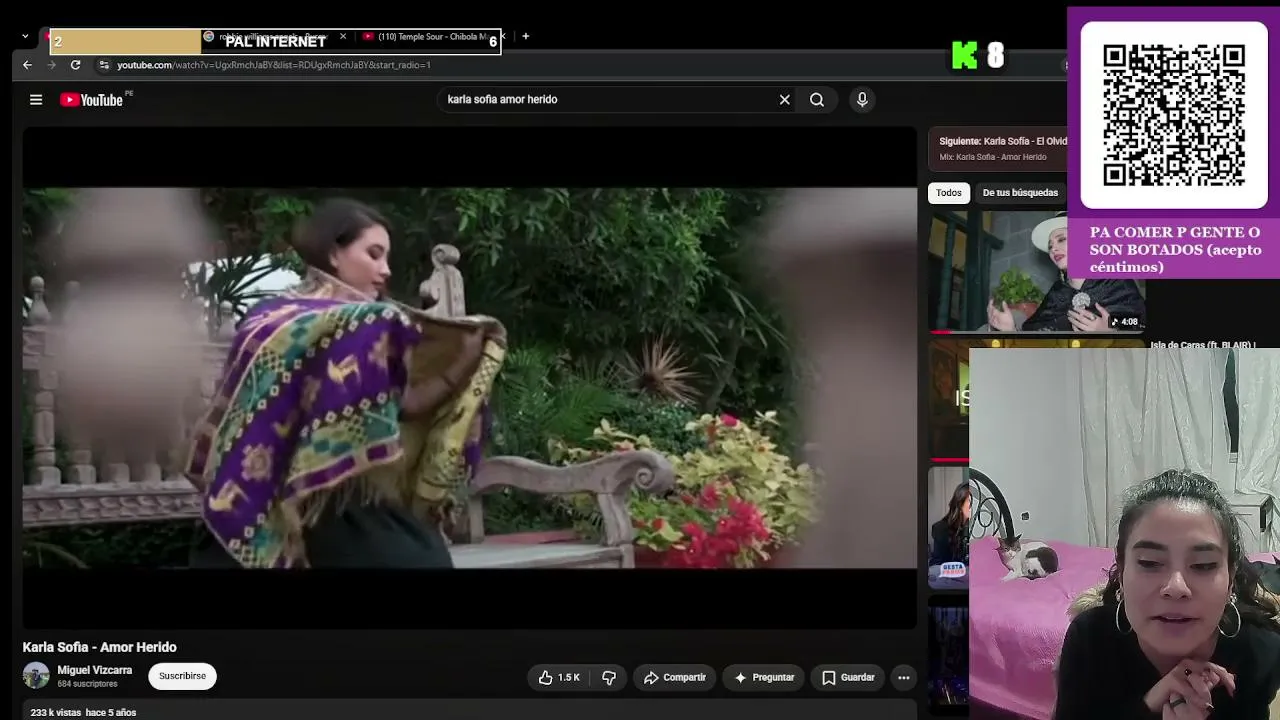
Task: Go back with the browser back arrow
Action: coord(27,65)
